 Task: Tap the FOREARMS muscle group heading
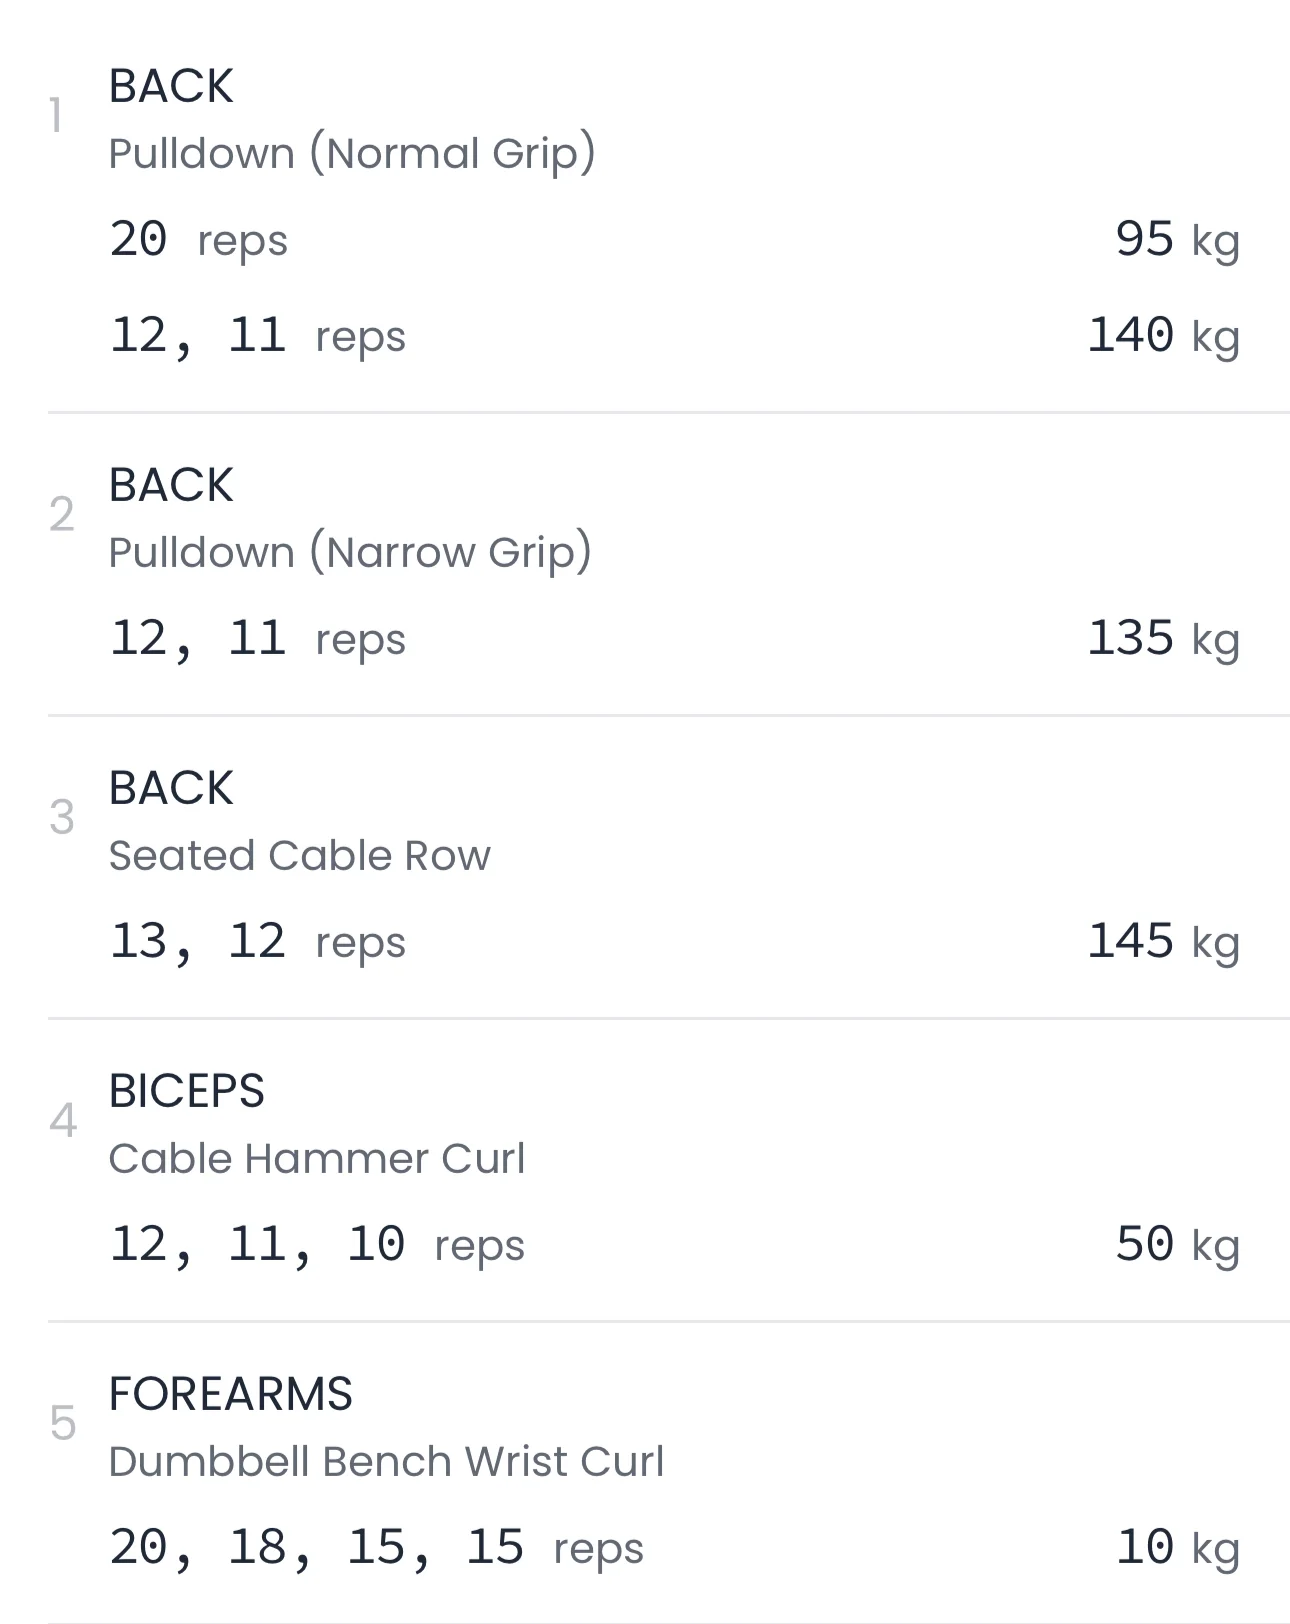pyautogui.click(x=230, y=1394)
